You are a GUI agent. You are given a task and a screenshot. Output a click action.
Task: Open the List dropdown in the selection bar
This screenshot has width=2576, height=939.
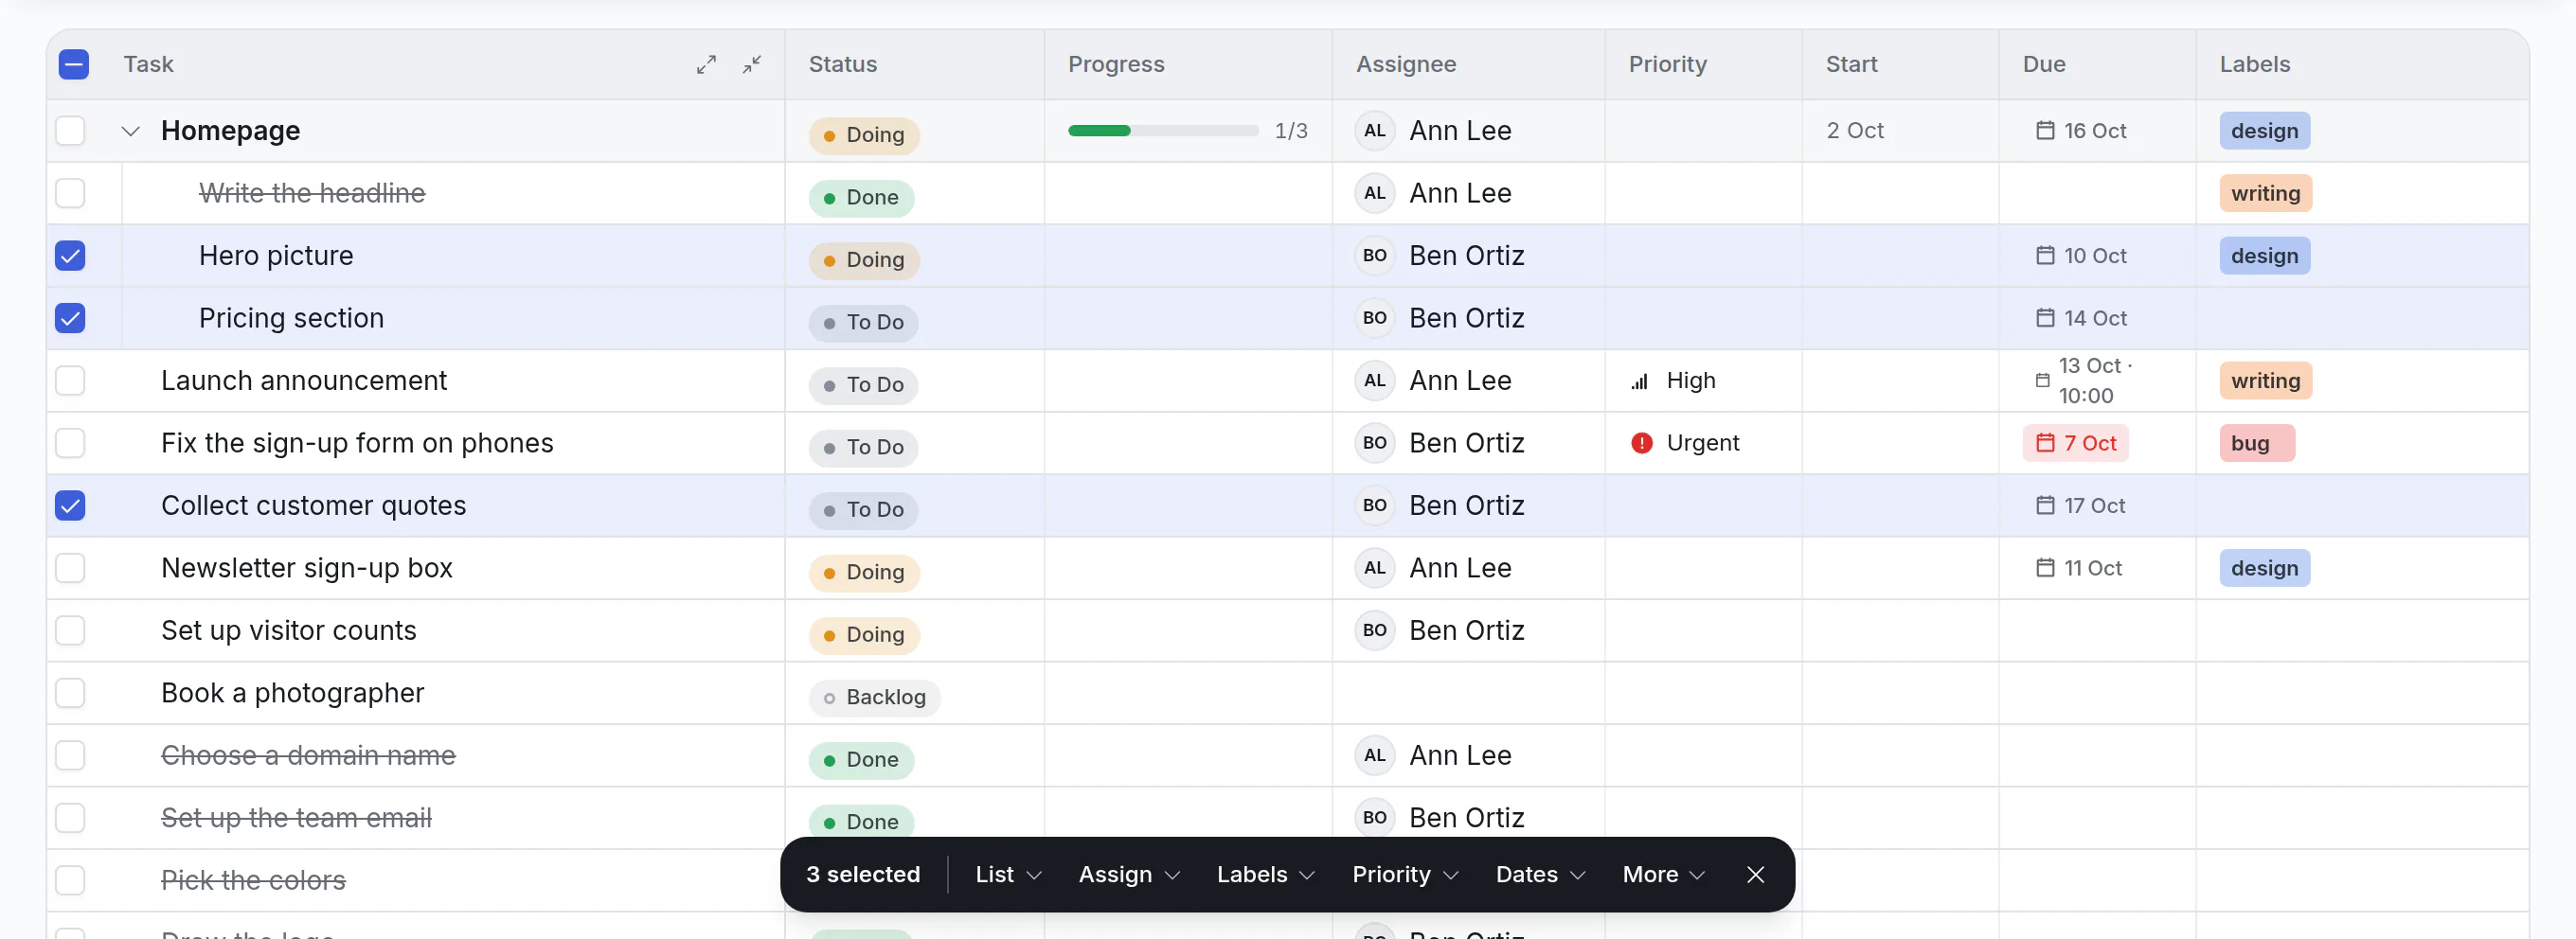pyautogui.click(x=1008, y=875)
